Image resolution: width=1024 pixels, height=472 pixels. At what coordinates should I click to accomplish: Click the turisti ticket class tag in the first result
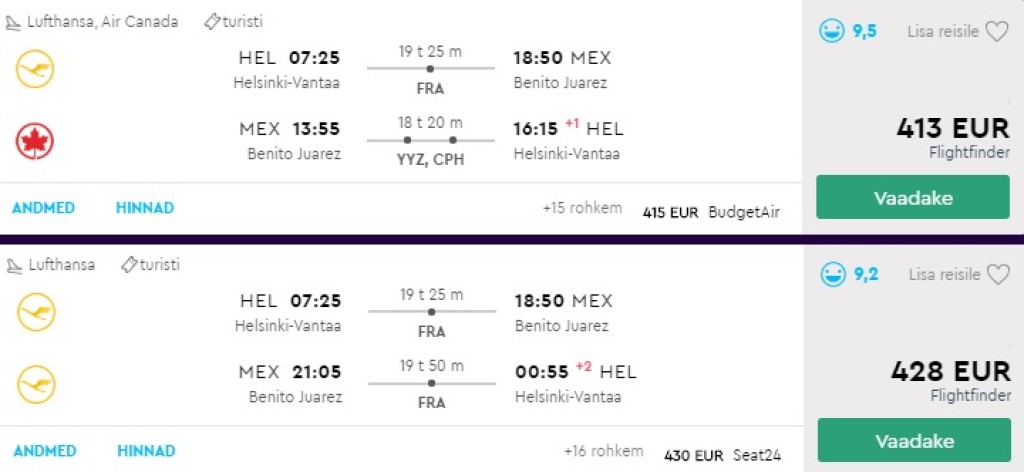234,21
